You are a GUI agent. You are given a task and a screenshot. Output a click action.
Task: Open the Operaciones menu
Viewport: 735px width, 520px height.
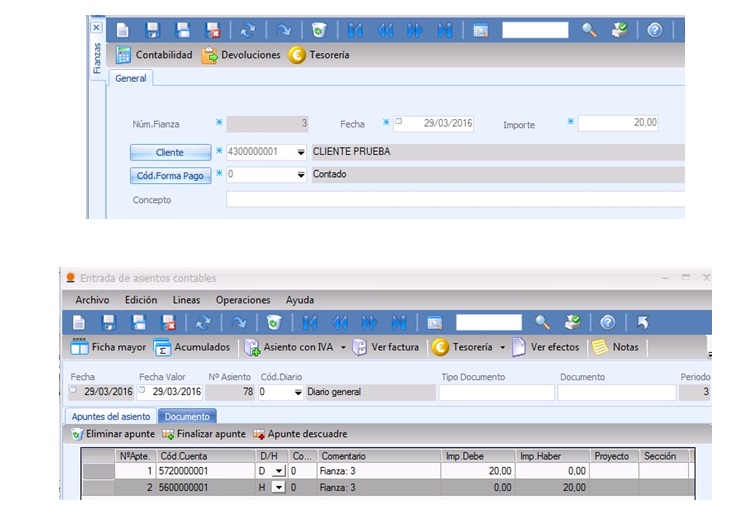(243, 300)
